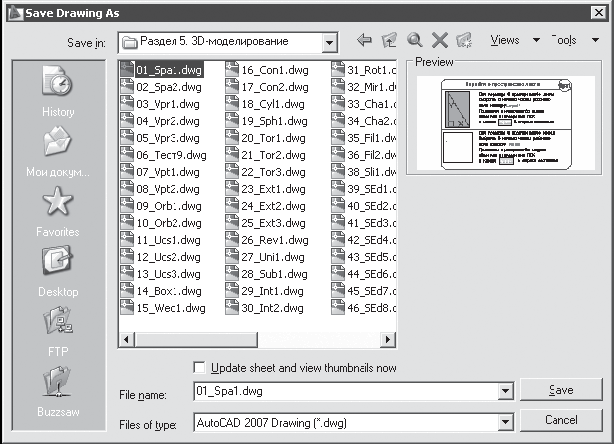Viewport: 614px width, 444px height.
Task: Click the Back arrow icon in toolbar
Action: [x=364, y=41]
